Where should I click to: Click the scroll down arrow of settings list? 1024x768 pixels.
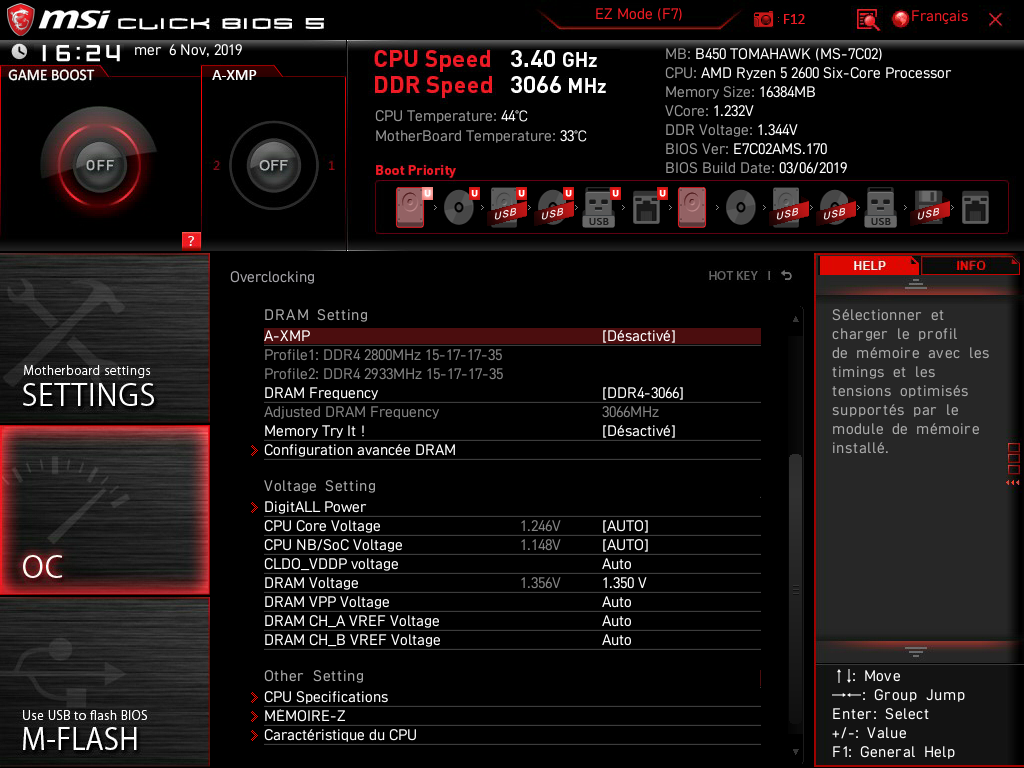point(795,752)
